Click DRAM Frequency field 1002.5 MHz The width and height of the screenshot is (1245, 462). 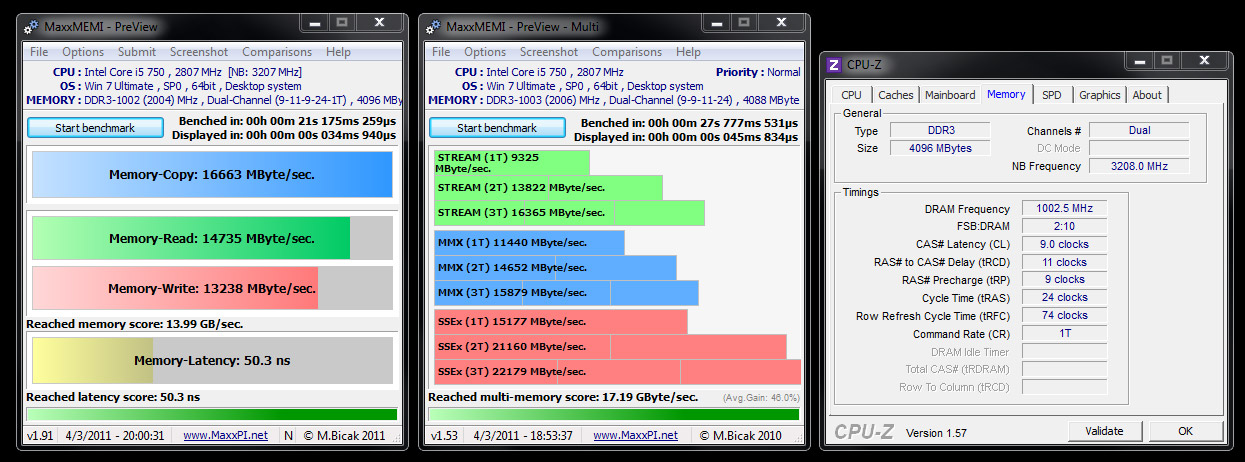click(1065, 208)
